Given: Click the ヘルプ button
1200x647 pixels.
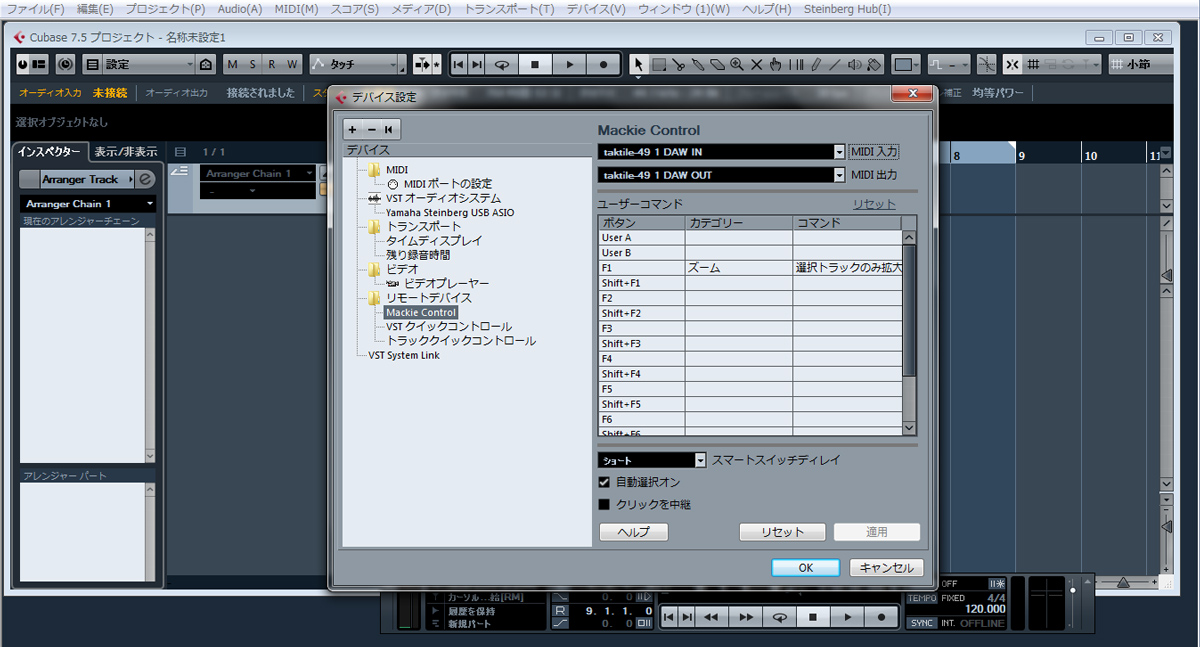Looking at the screenshot, I should (x=633, y=532).
